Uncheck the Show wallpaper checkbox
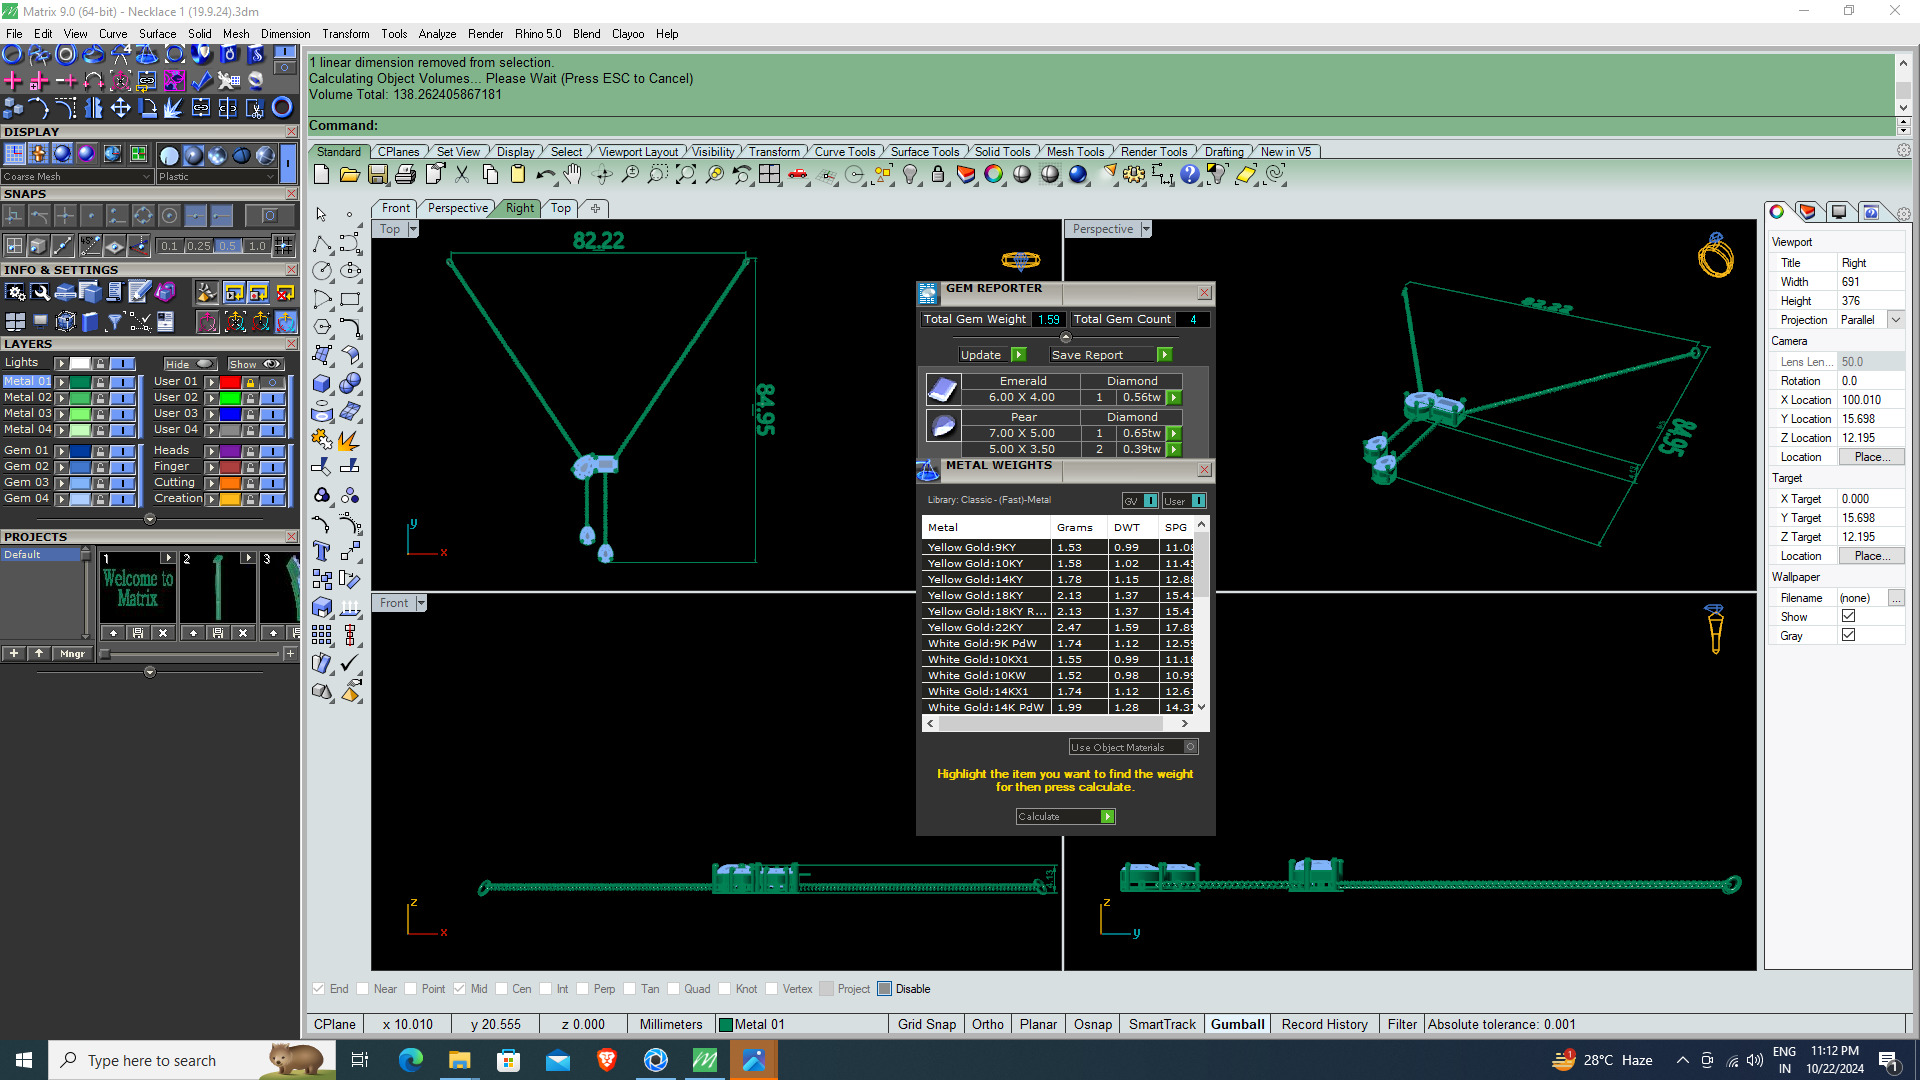 pyautogui.click(x=1848, y=617)
